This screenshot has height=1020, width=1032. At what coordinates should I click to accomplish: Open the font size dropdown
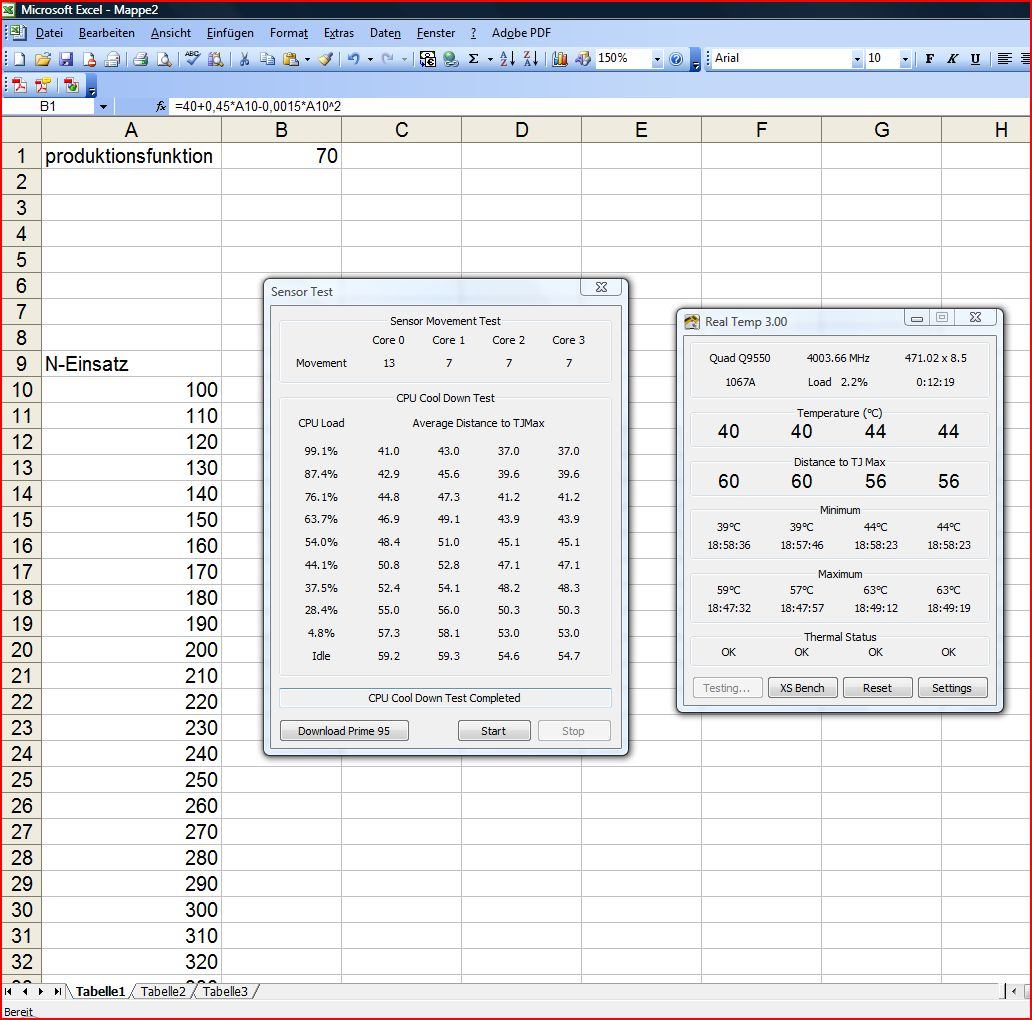pyautogui.click(x=906, y=60)
